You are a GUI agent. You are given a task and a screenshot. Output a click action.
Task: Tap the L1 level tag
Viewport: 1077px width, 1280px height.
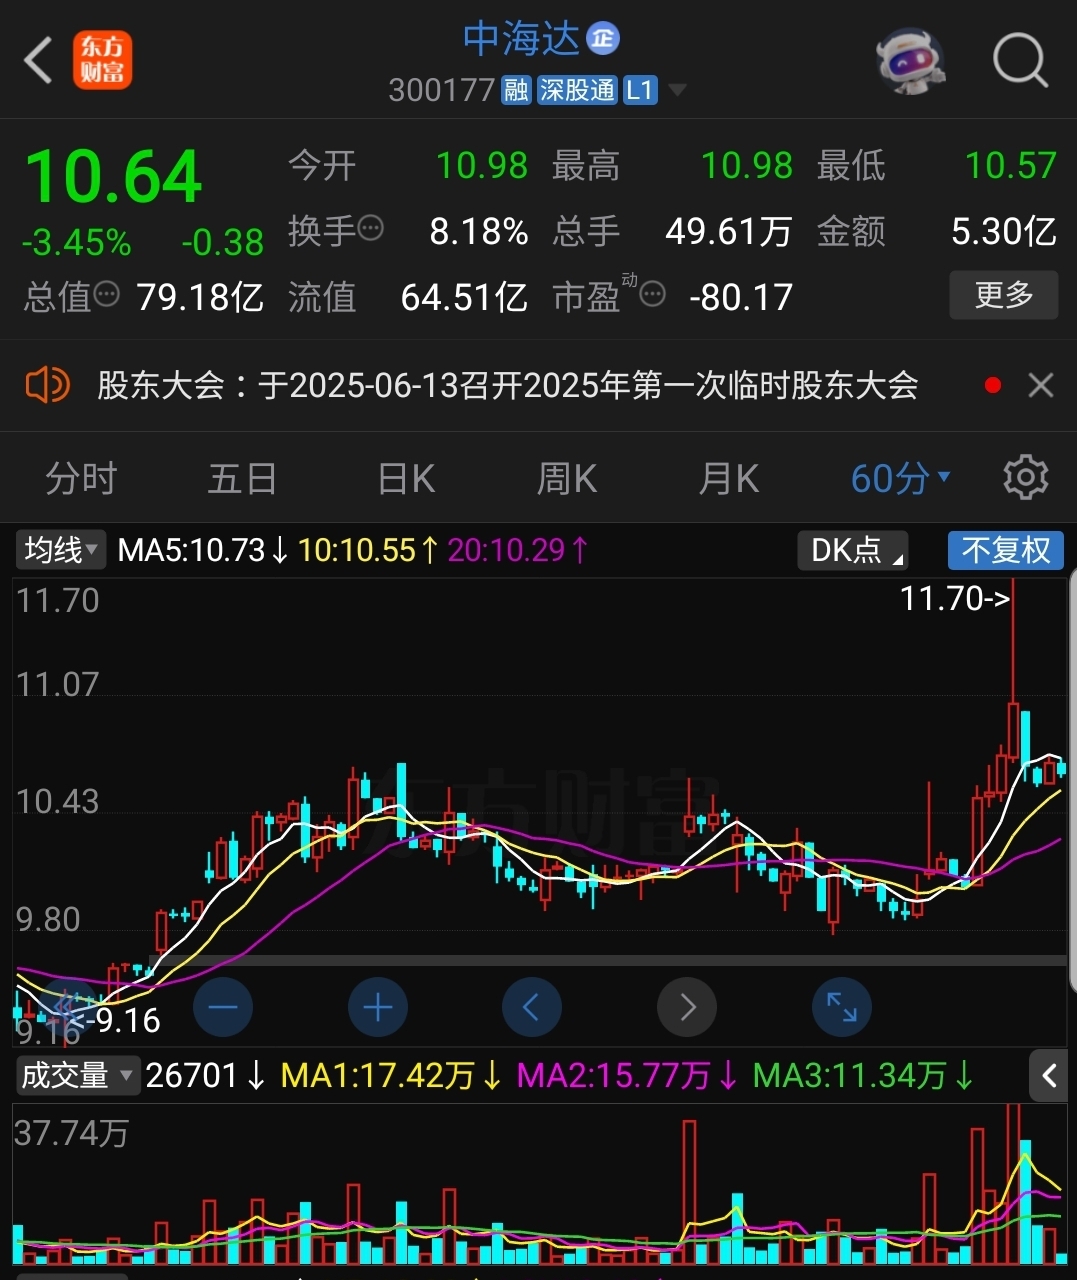[x=640, y=91]
